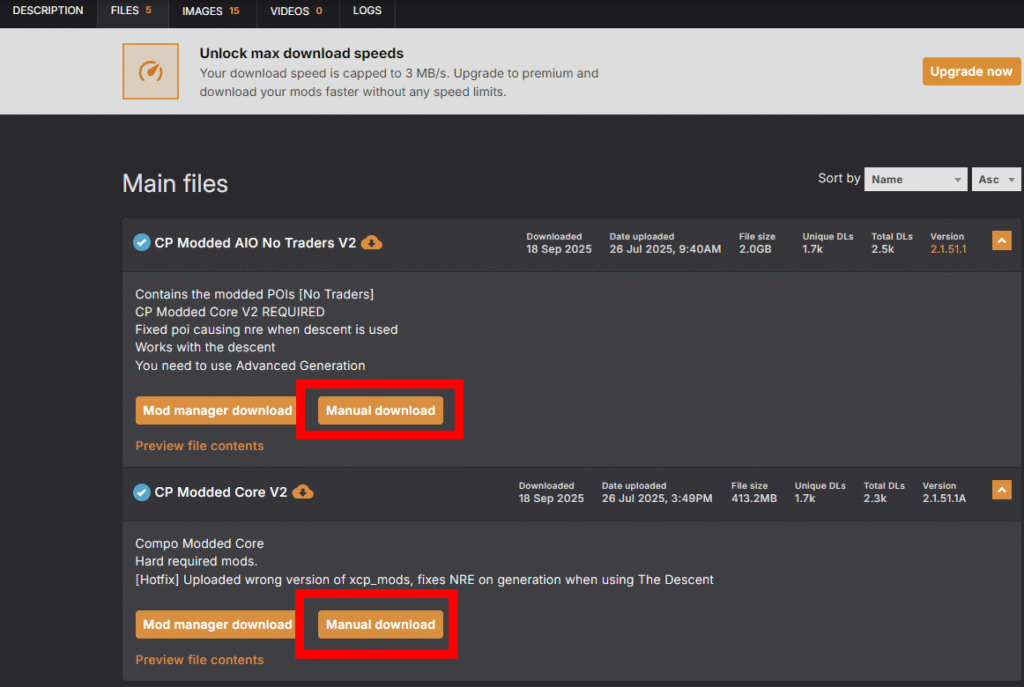Click blue checkmark beside CP Modded Core V2
This screenshot has height=687, width=1024.
[x=142, y=492]
